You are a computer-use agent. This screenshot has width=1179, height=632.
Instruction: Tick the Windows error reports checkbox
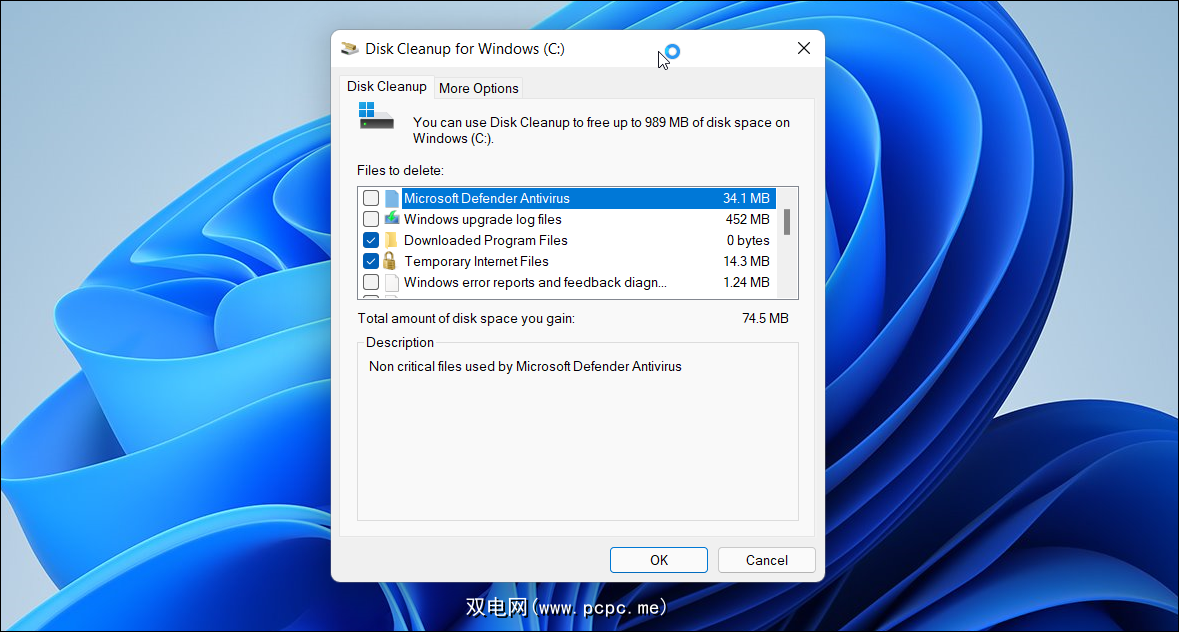tap(371, 283)
